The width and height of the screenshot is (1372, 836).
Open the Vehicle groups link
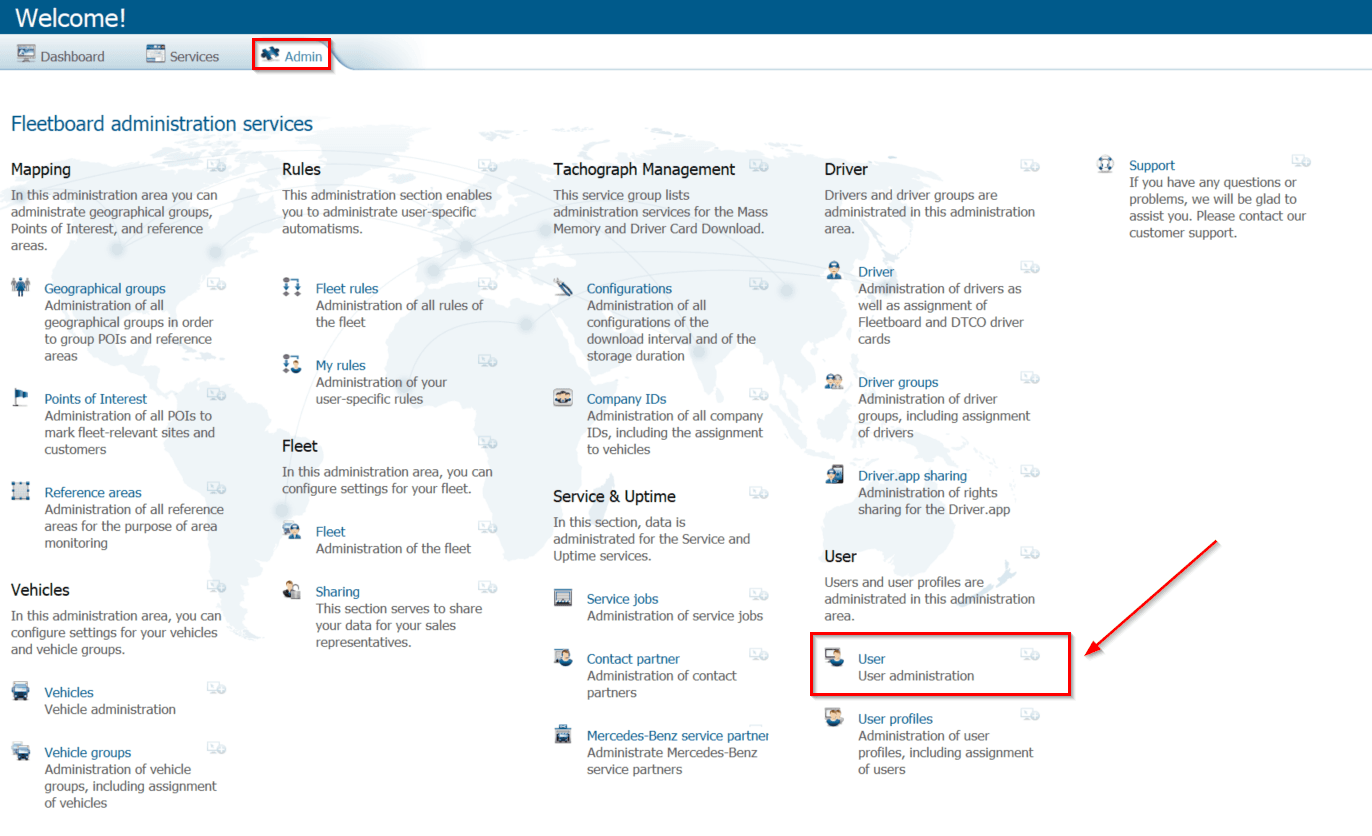point(87,752)
